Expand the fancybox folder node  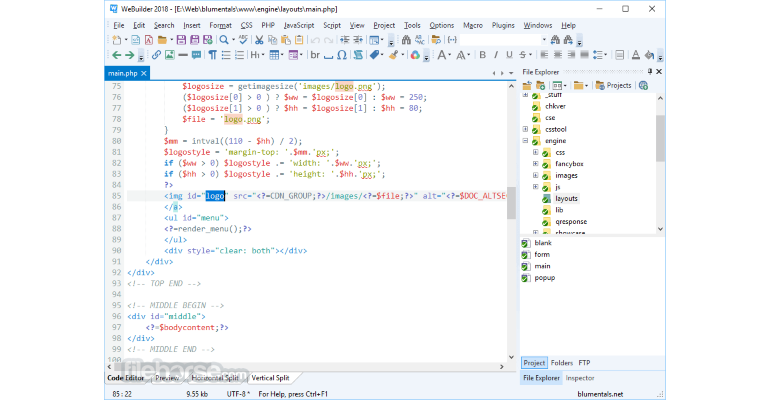pos(535,164)
